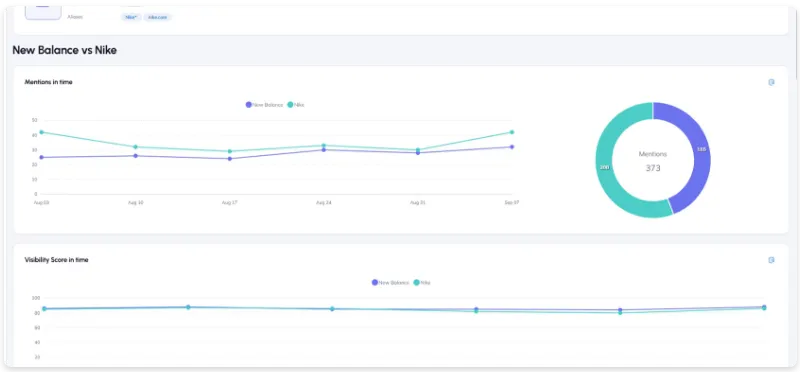Select Nike's Aug 03 mentions data point

tap(42, 132)
